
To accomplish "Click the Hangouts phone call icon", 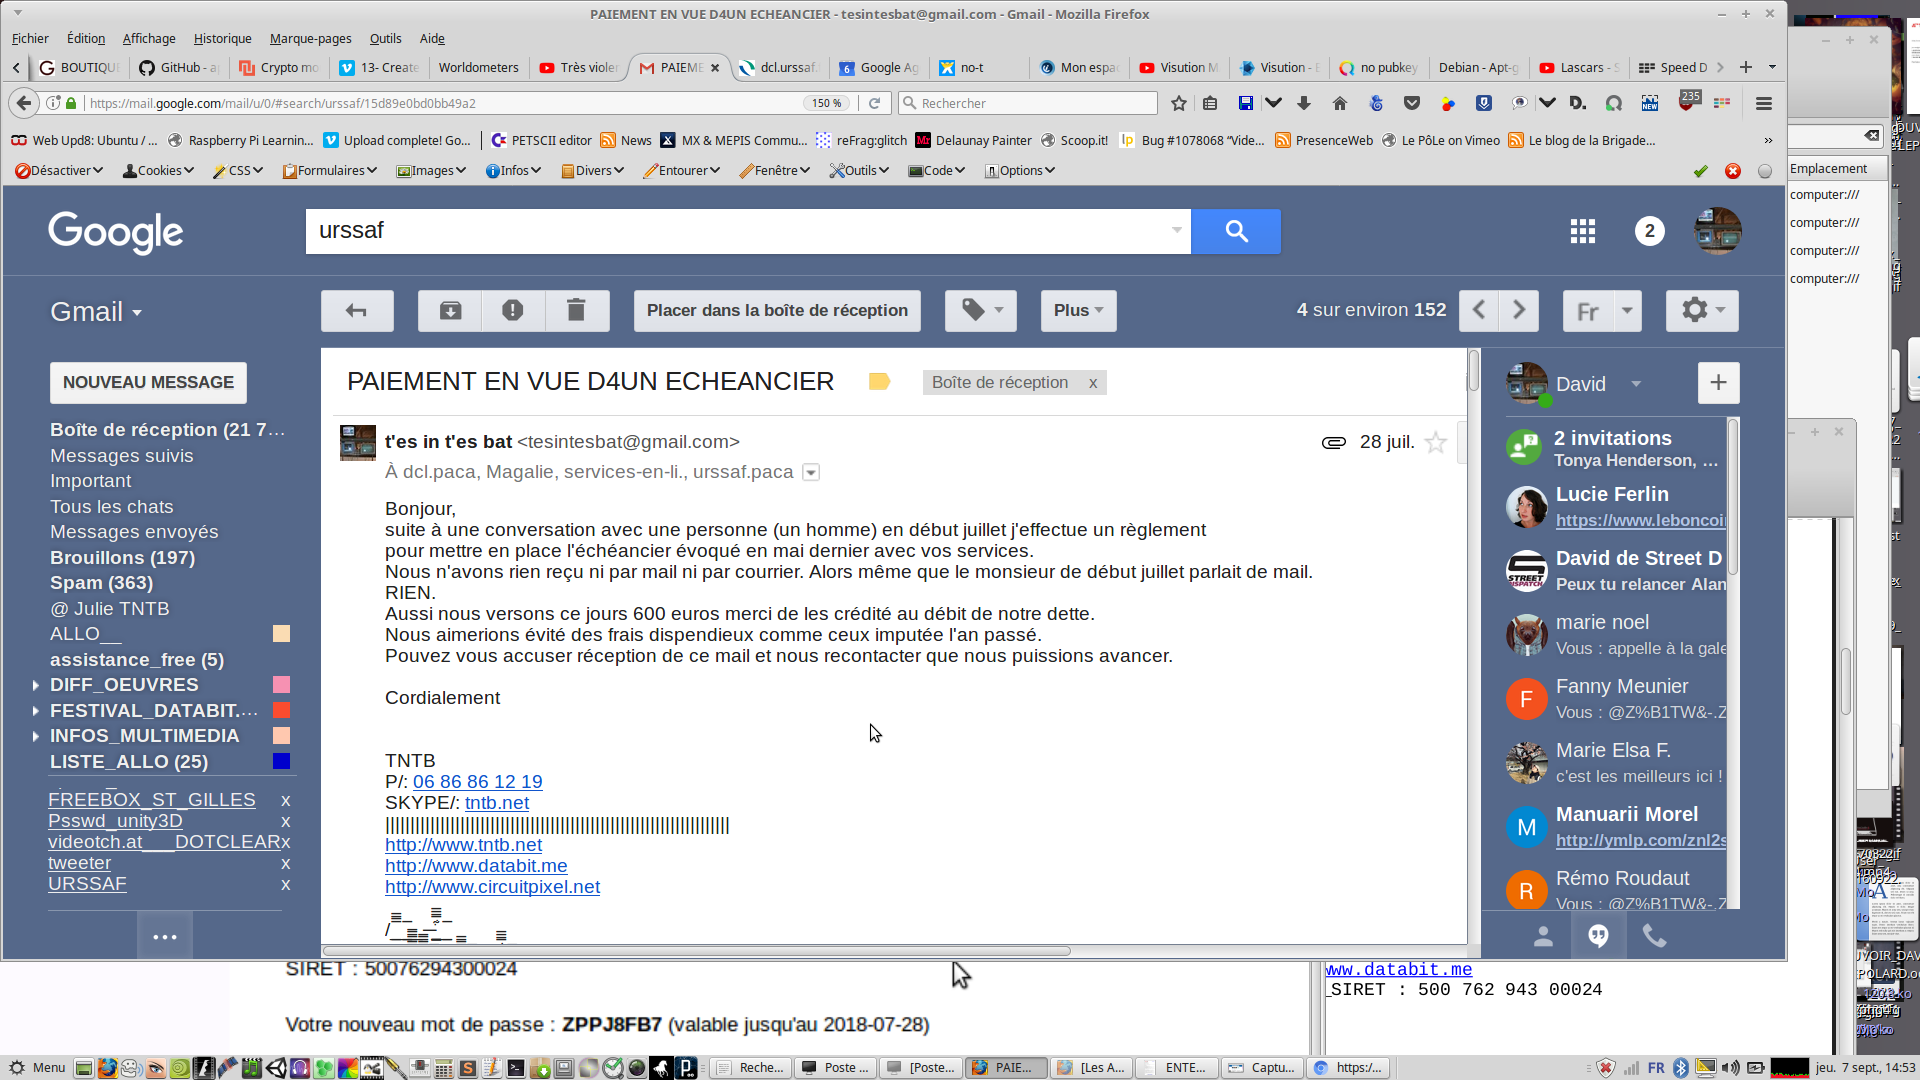I will (x=1655, y=936).
